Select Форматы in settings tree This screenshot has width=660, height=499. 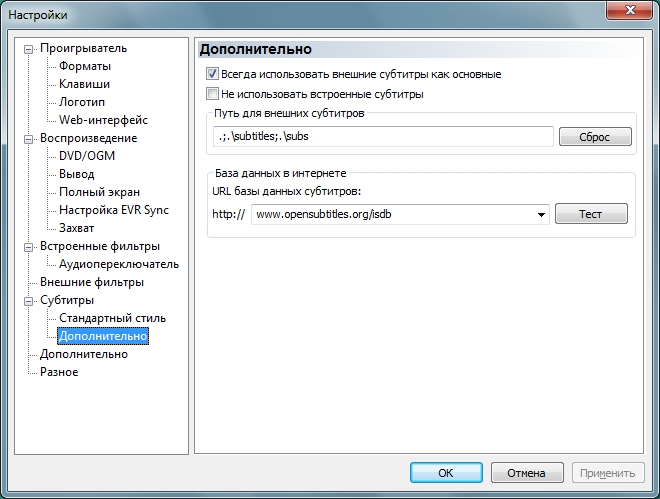point(85,66)
